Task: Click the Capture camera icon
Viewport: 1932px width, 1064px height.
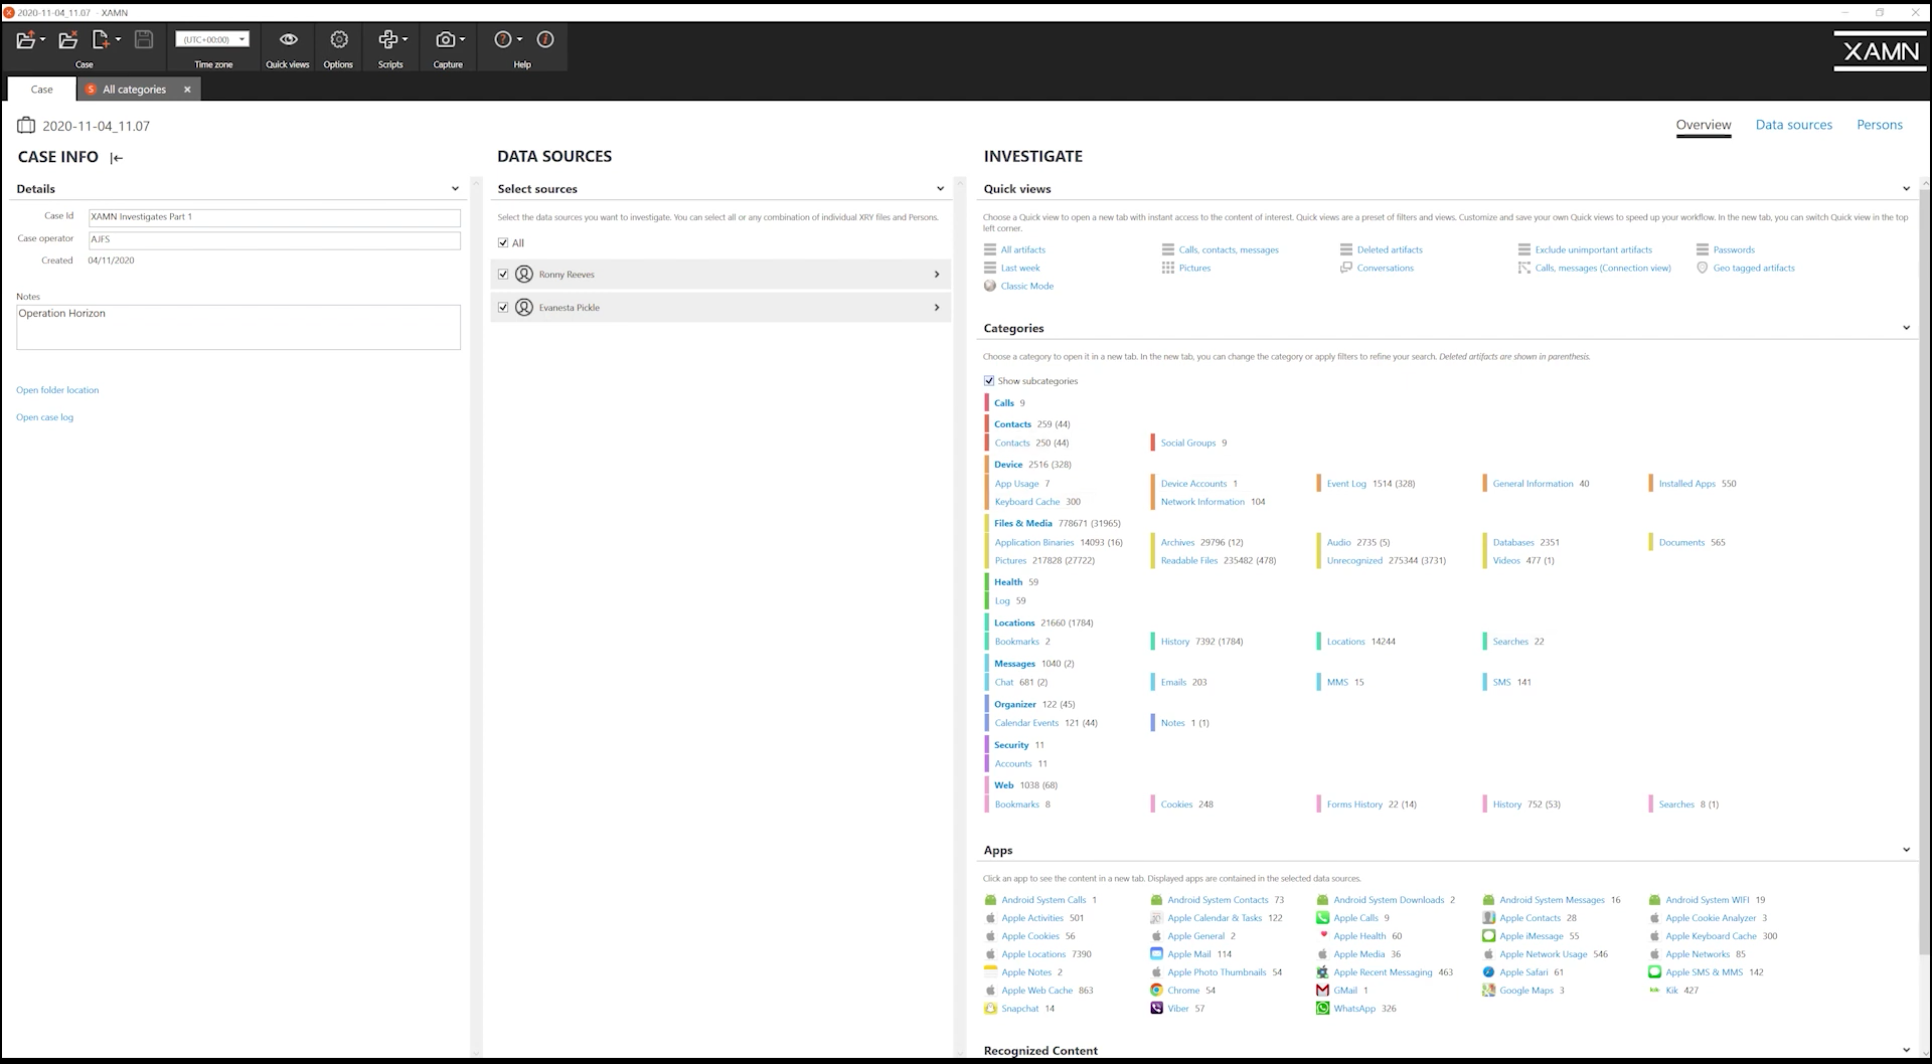Action: click(x=447, y=40)
